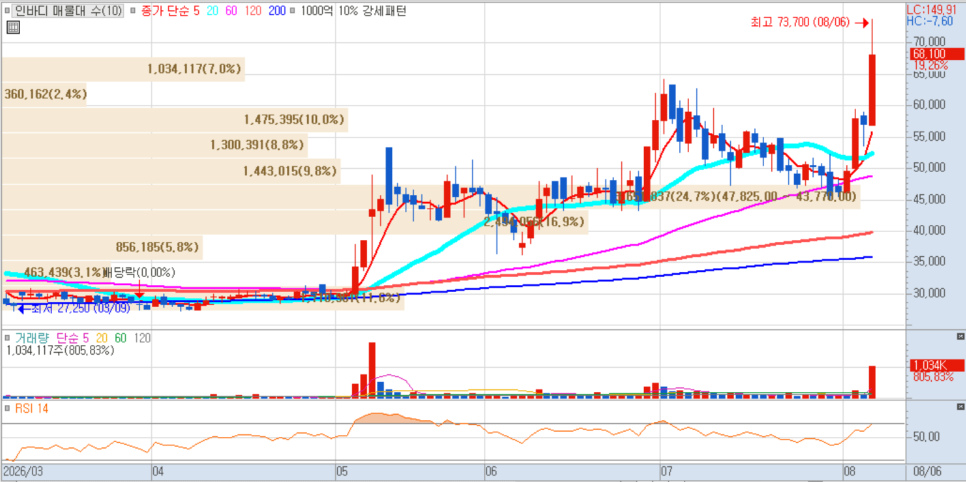Select the 거래량 volume indicator label
Screen dimensions: 966x482
[x=31, y=338]
